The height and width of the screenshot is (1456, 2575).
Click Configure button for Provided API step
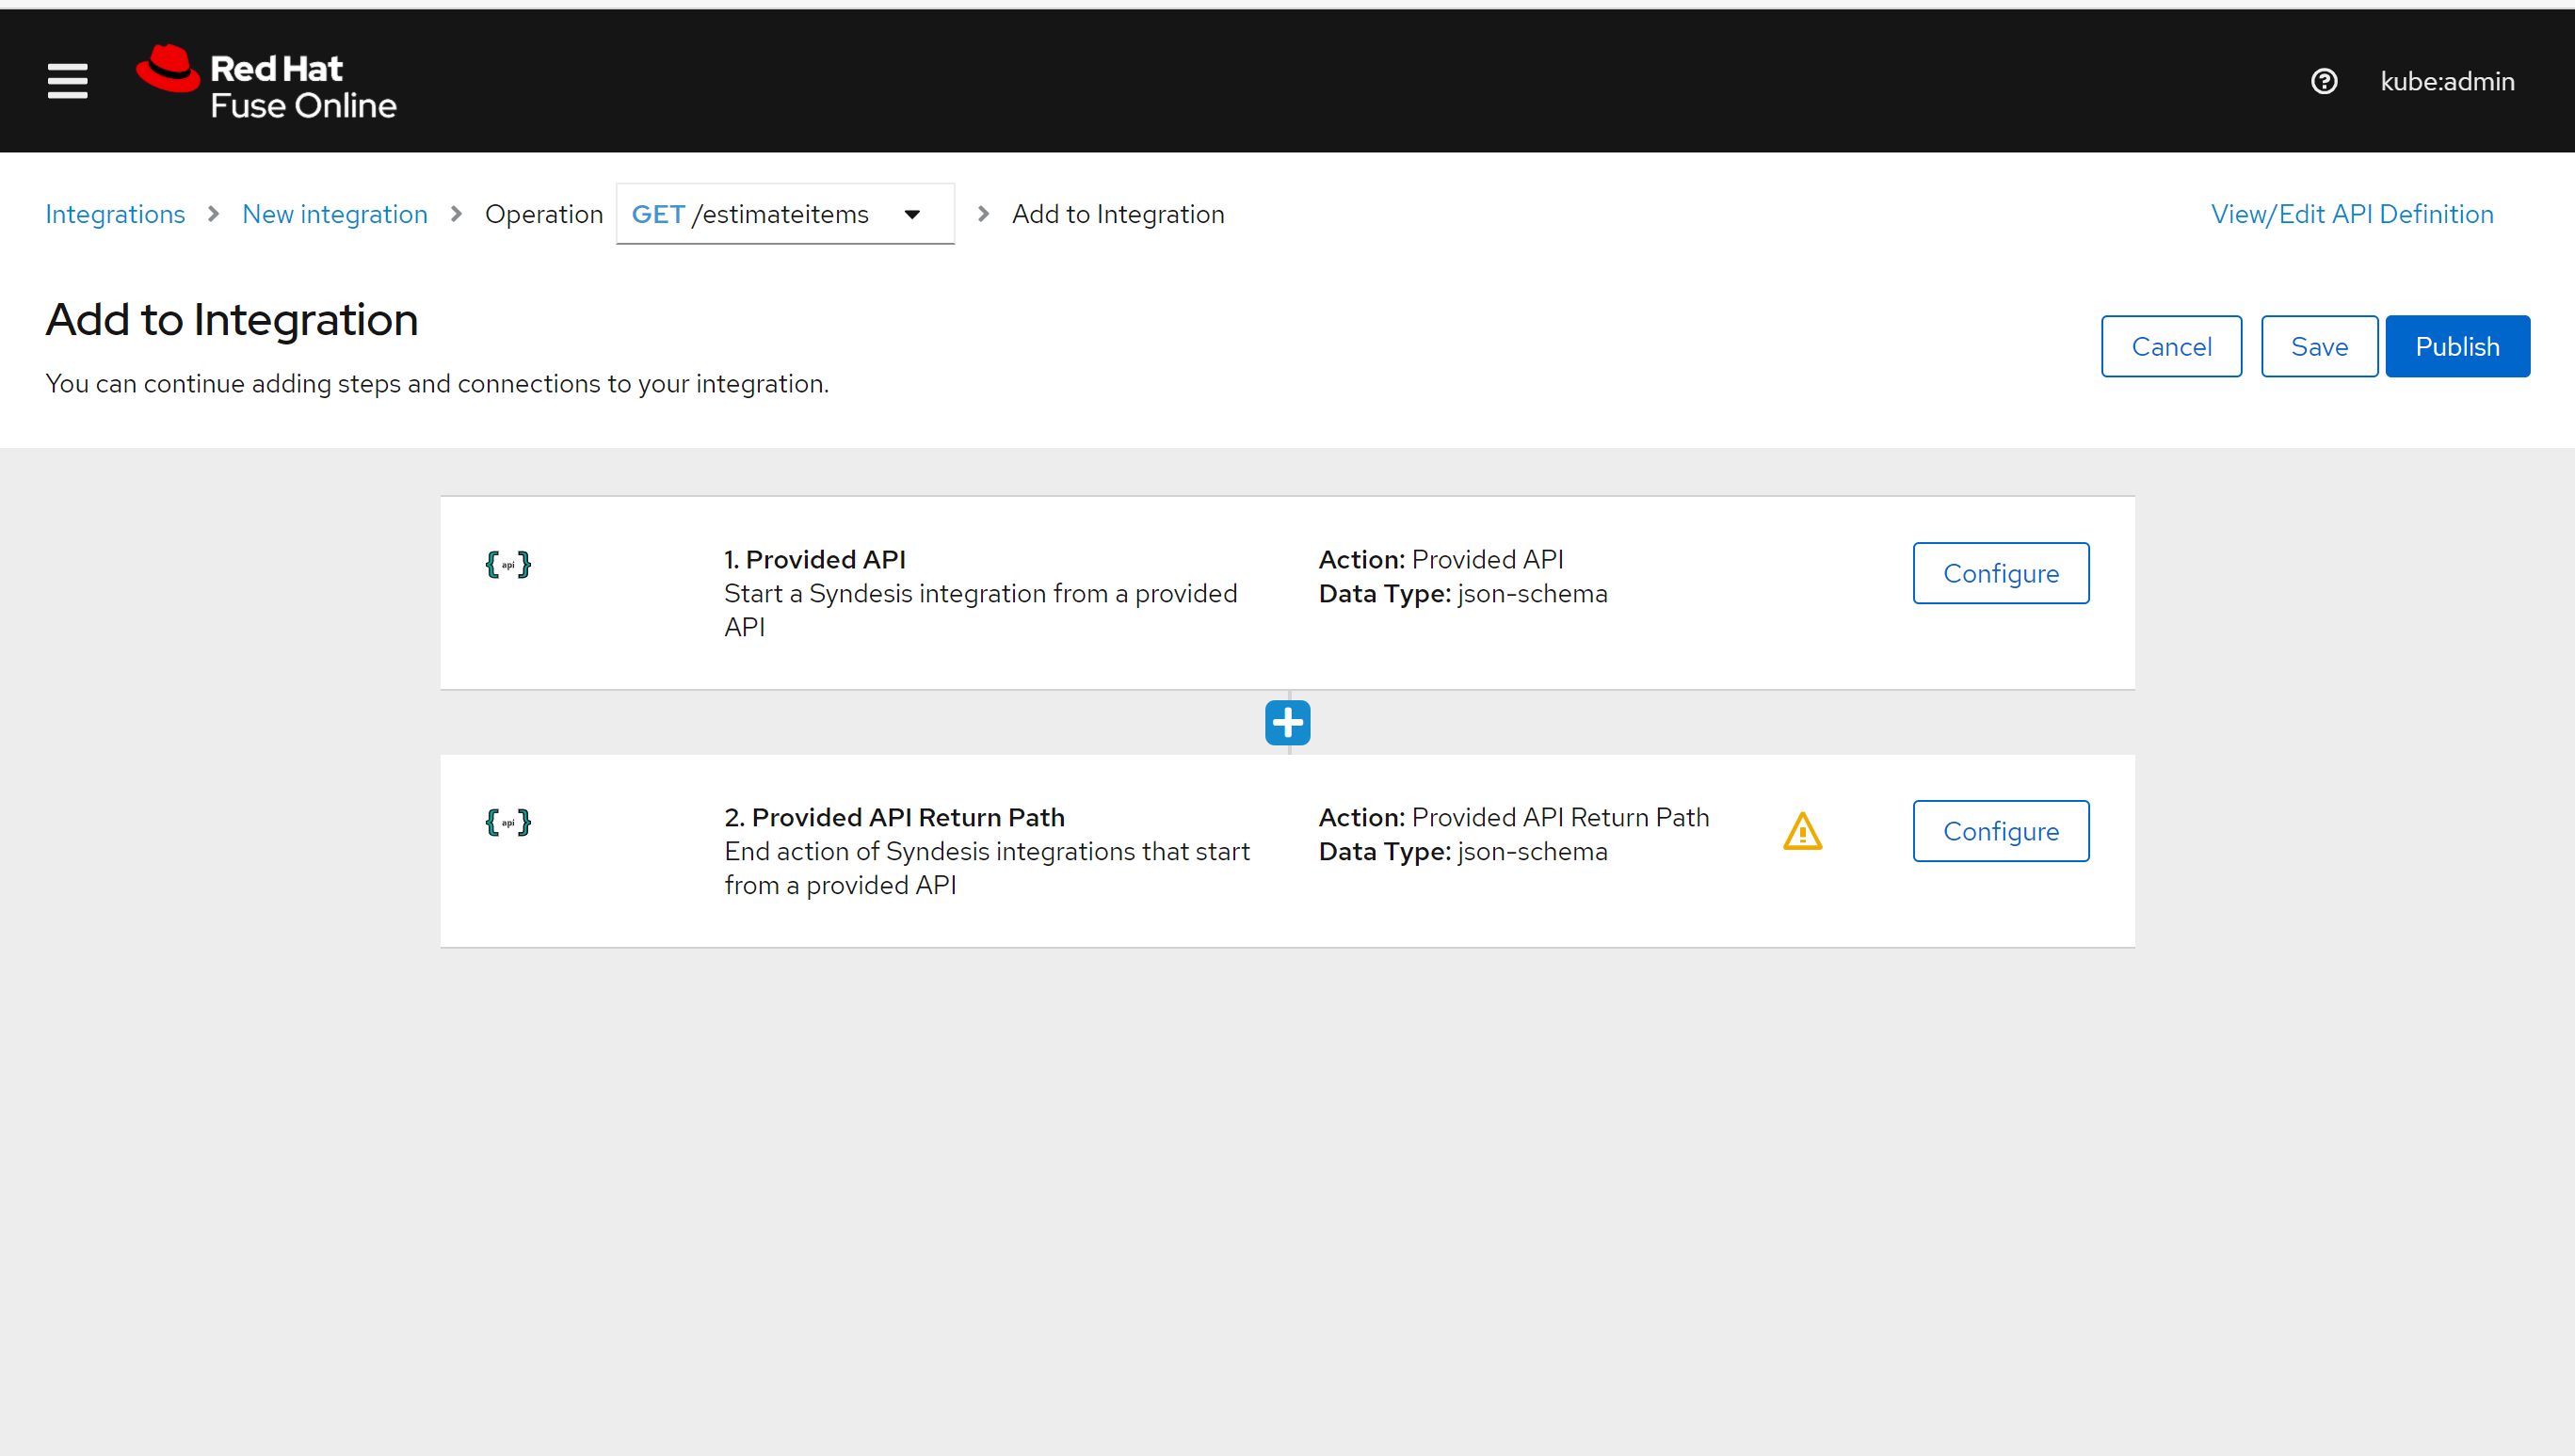point(2001,572)
